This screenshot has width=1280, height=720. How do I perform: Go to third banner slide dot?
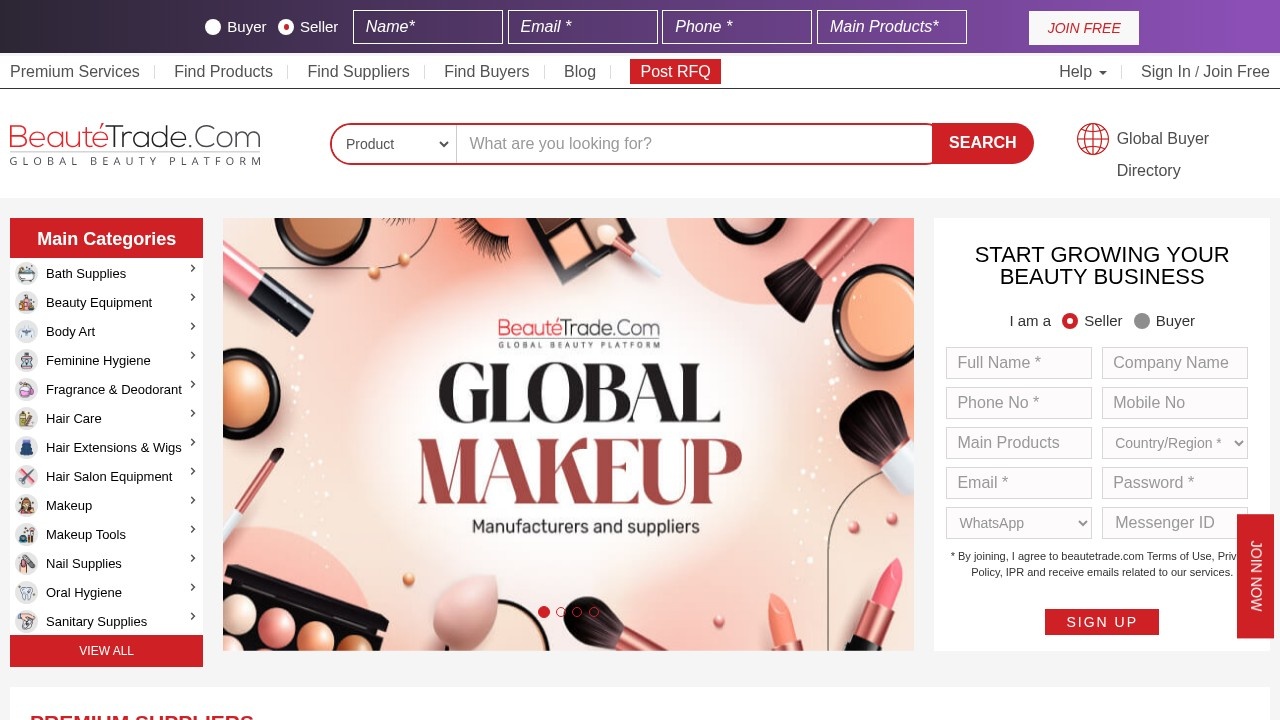click(577, 612)
